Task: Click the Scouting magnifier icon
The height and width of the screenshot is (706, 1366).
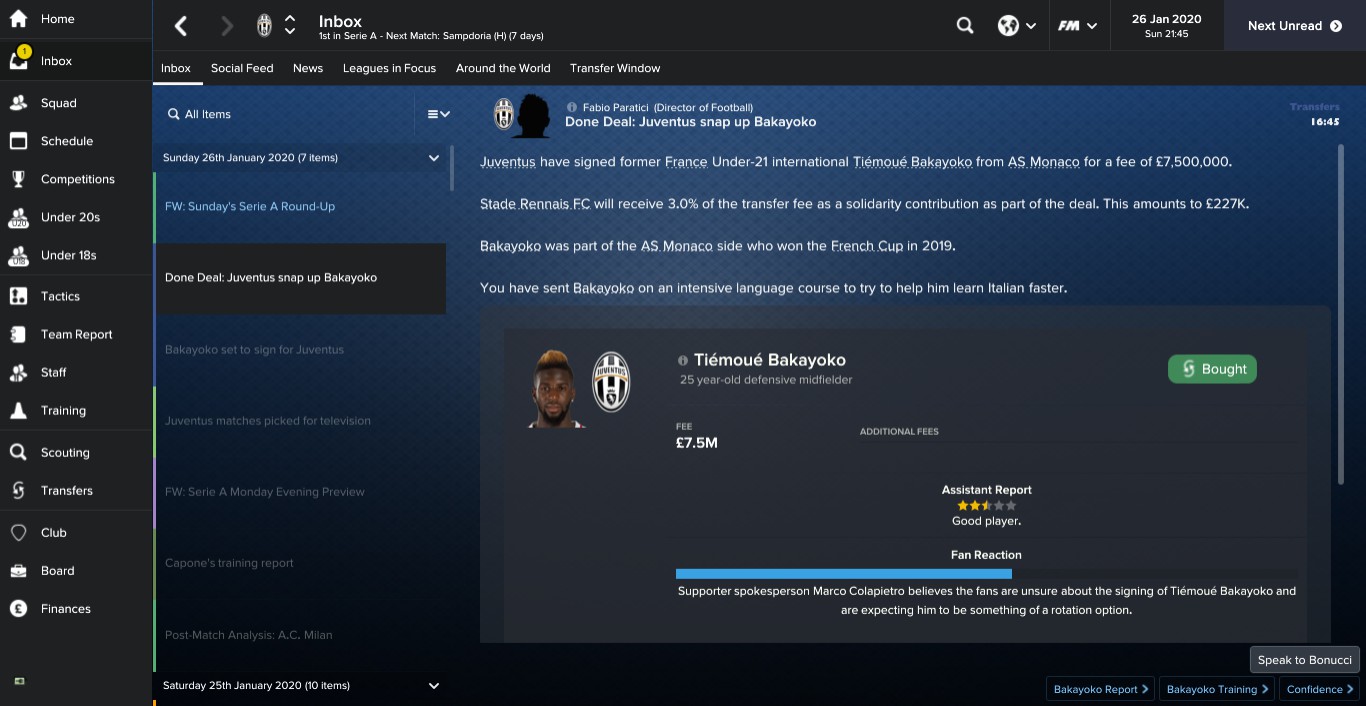Action: click(x=18, y=452)
